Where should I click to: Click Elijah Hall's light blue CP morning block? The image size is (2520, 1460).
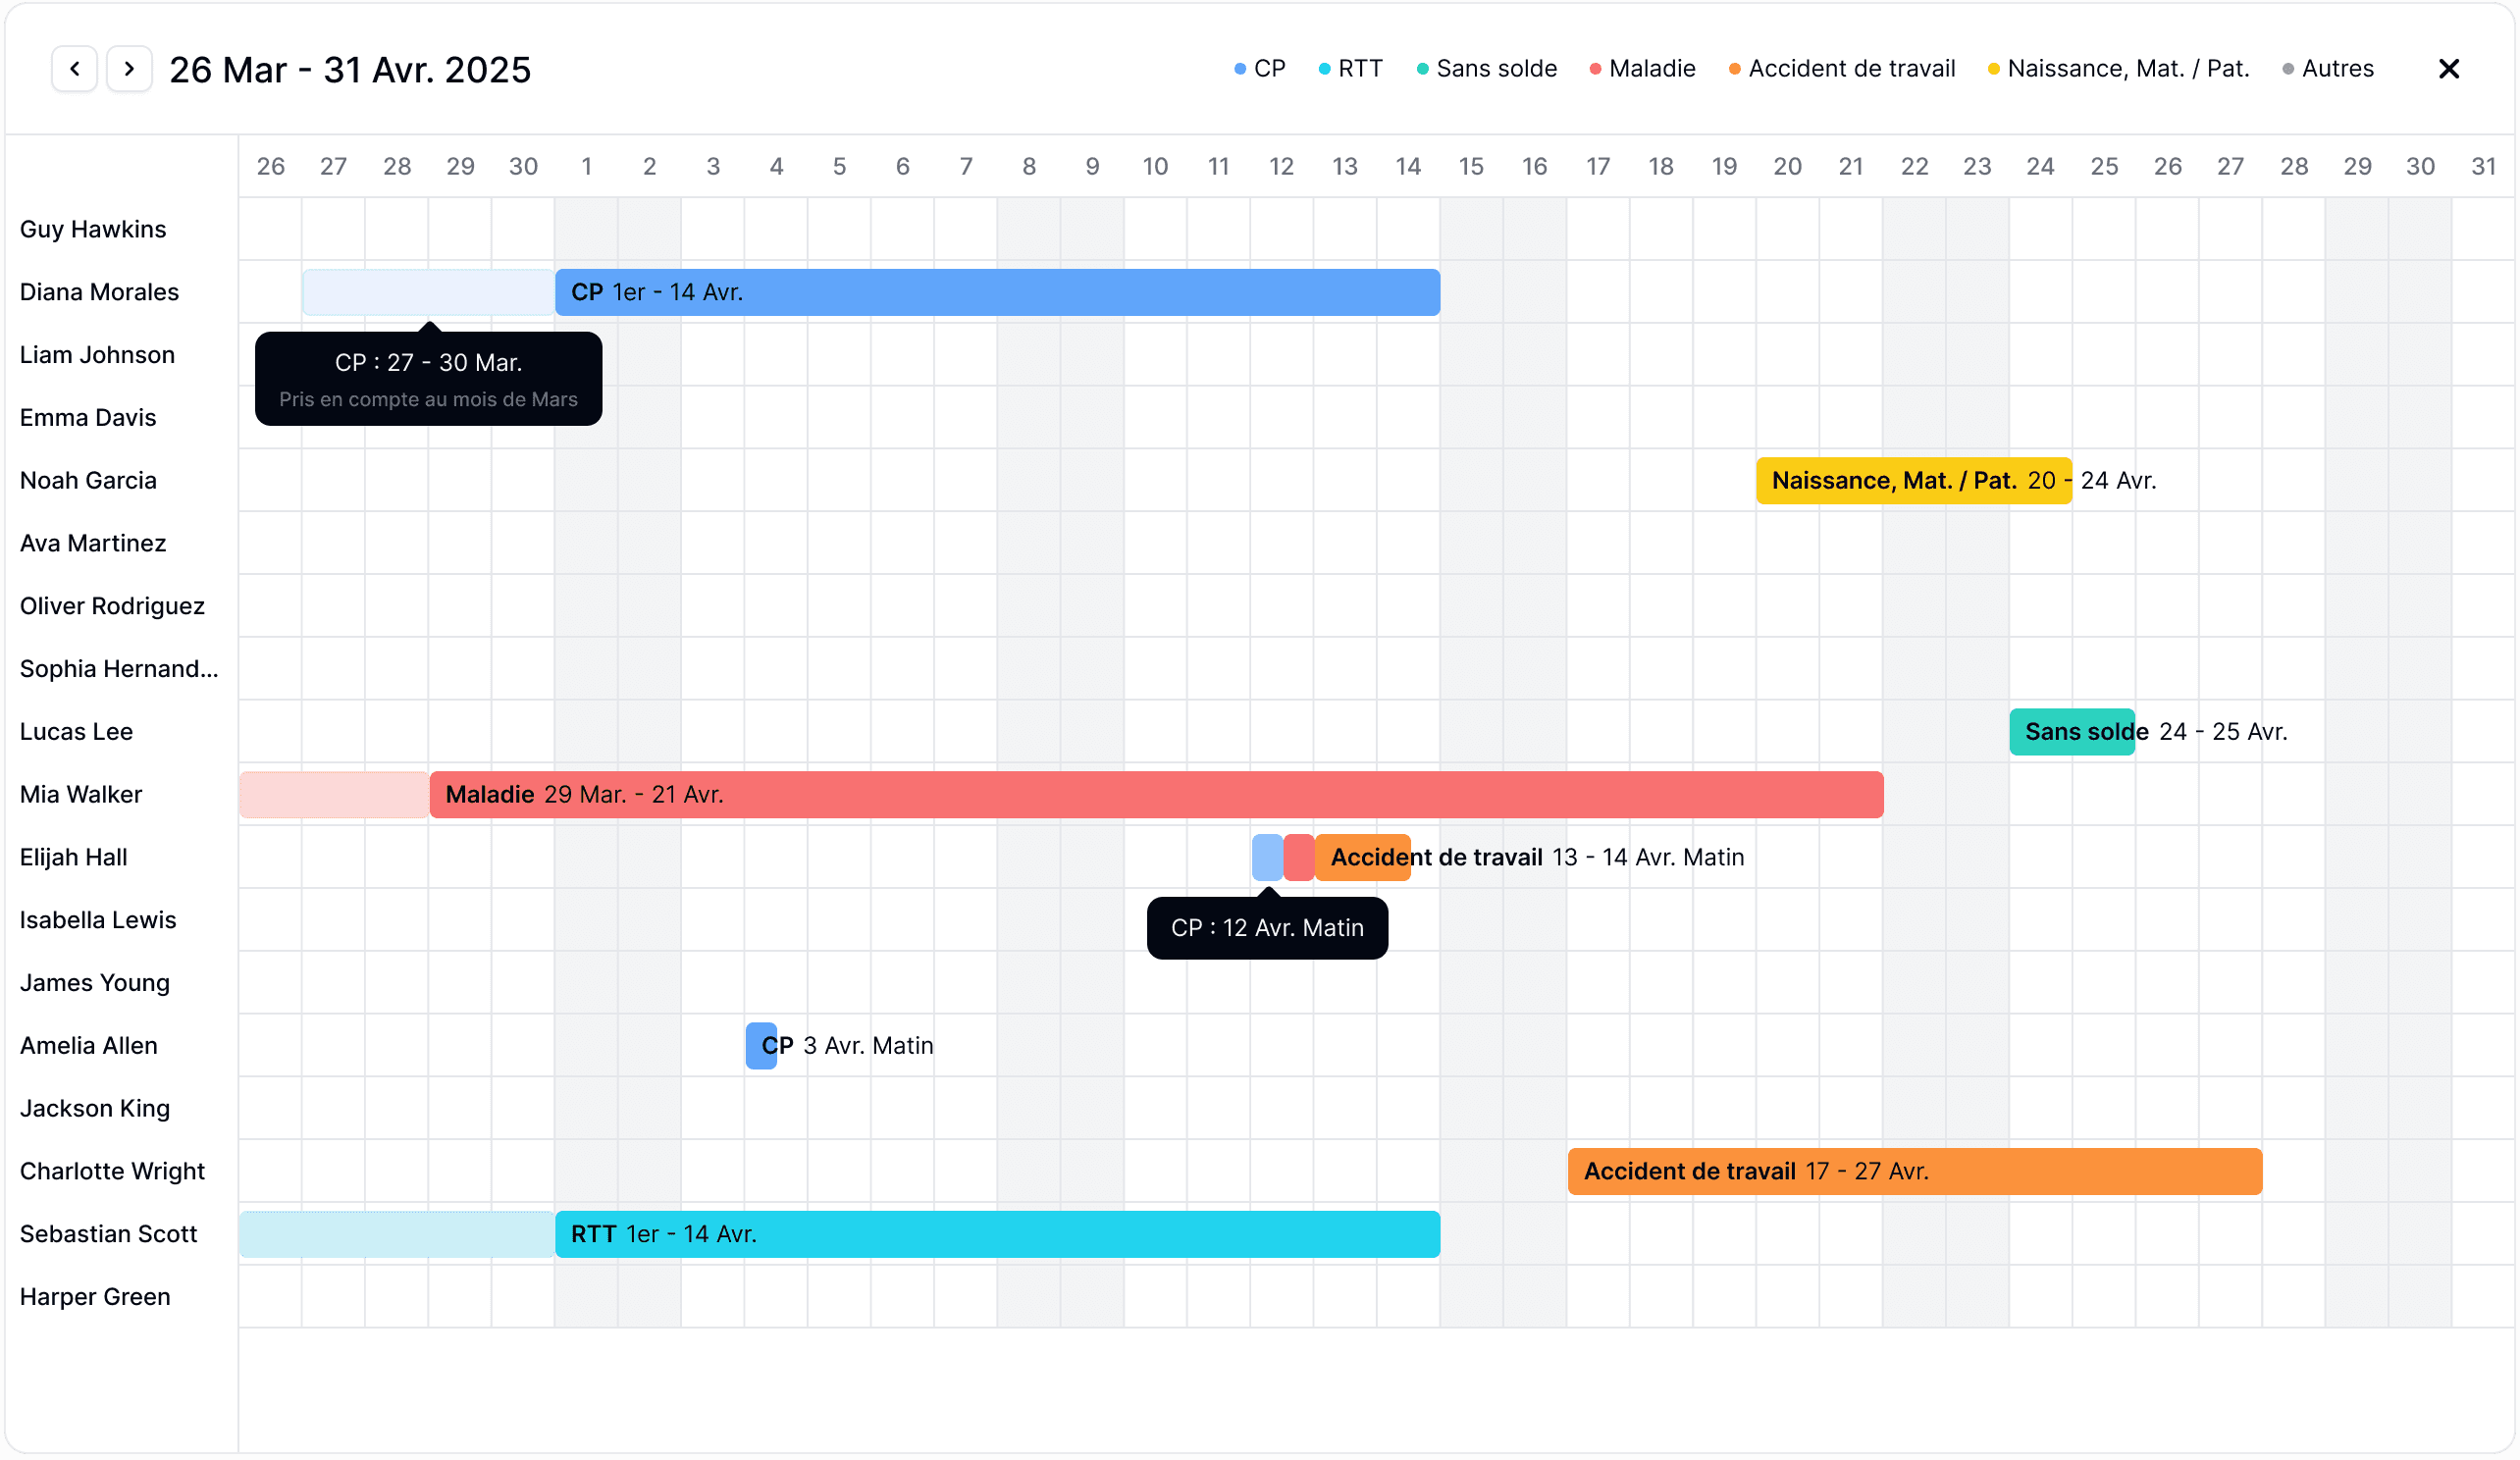click(1267, 858)
